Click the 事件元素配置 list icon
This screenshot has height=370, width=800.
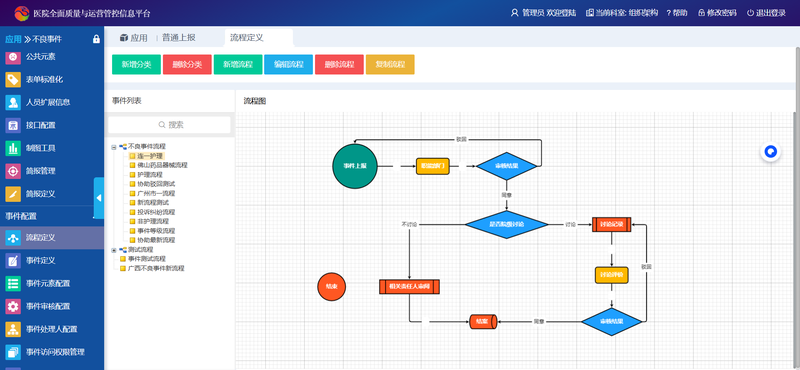pyautogui.click(x=13, y=283)
